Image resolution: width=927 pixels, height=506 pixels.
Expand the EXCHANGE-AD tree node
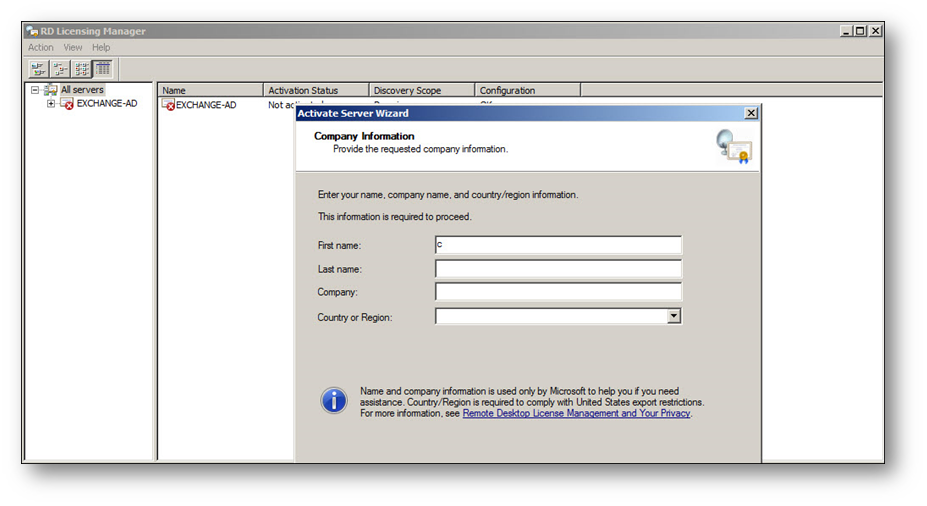click(51, 104)
